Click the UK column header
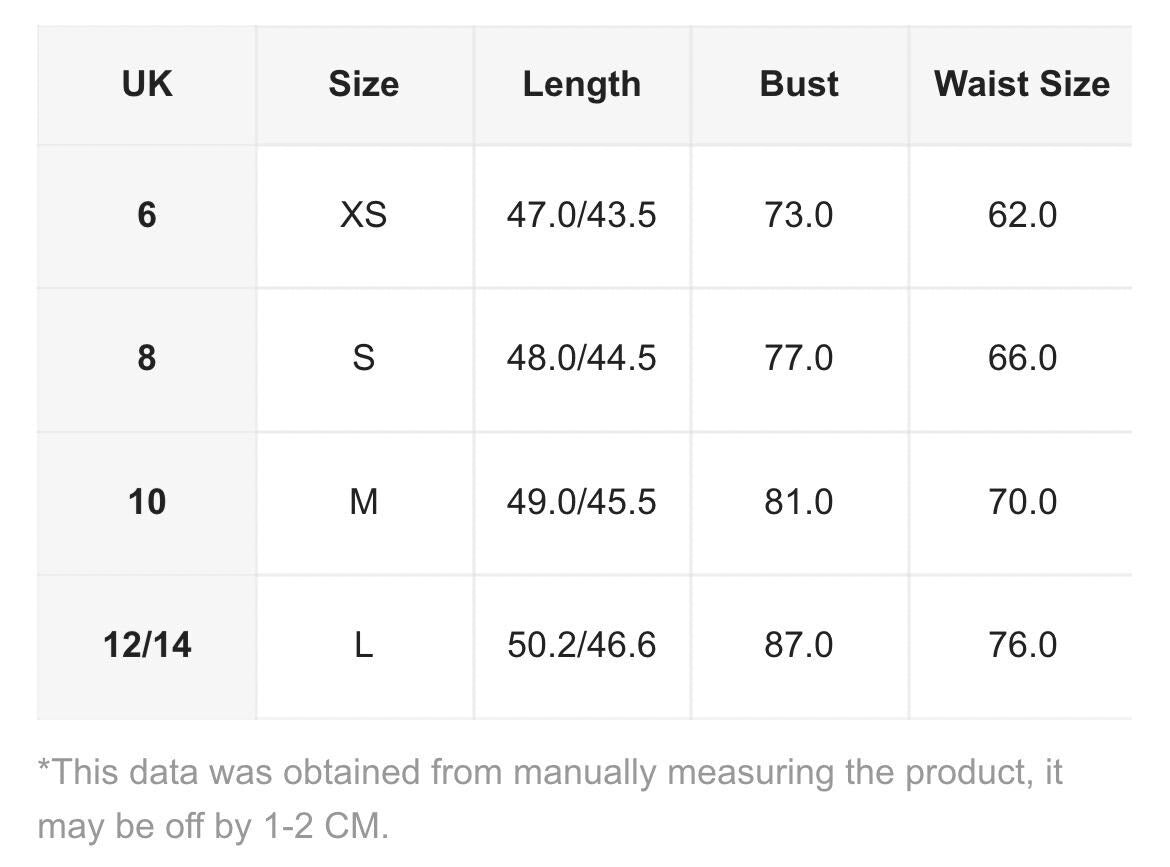 tap(147, 84)
